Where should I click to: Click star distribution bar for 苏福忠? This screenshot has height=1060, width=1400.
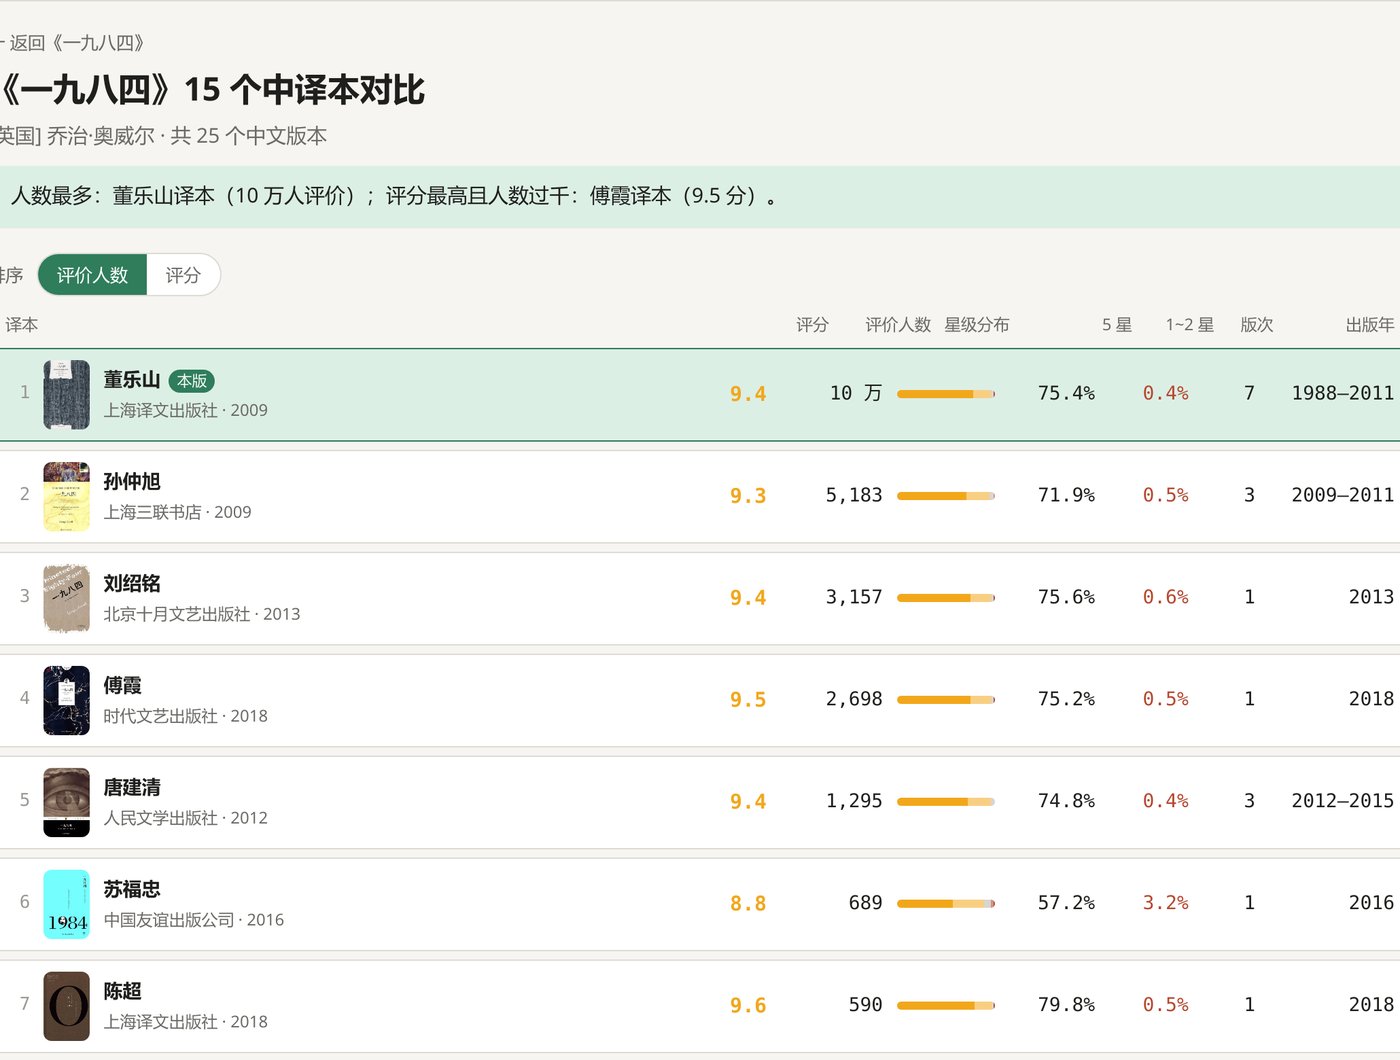(946, 904)
